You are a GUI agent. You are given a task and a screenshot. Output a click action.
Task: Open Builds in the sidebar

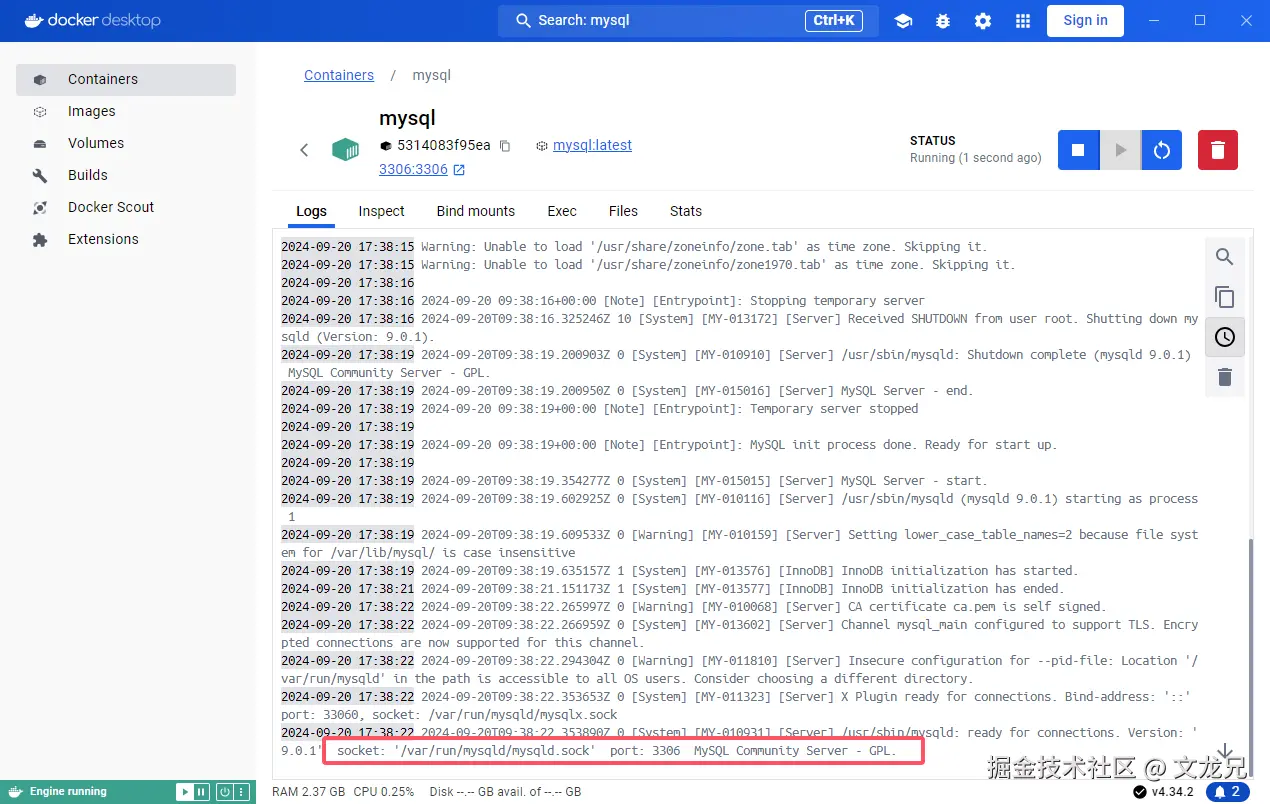[126, 175]
